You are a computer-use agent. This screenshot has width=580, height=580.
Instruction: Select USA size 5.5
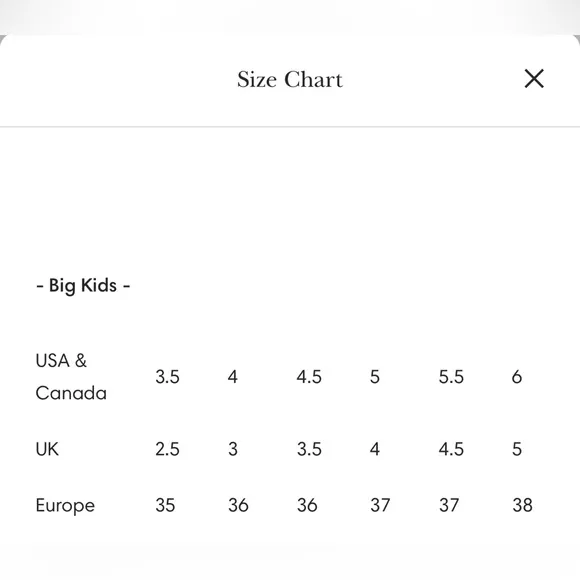tap(451, 377)
